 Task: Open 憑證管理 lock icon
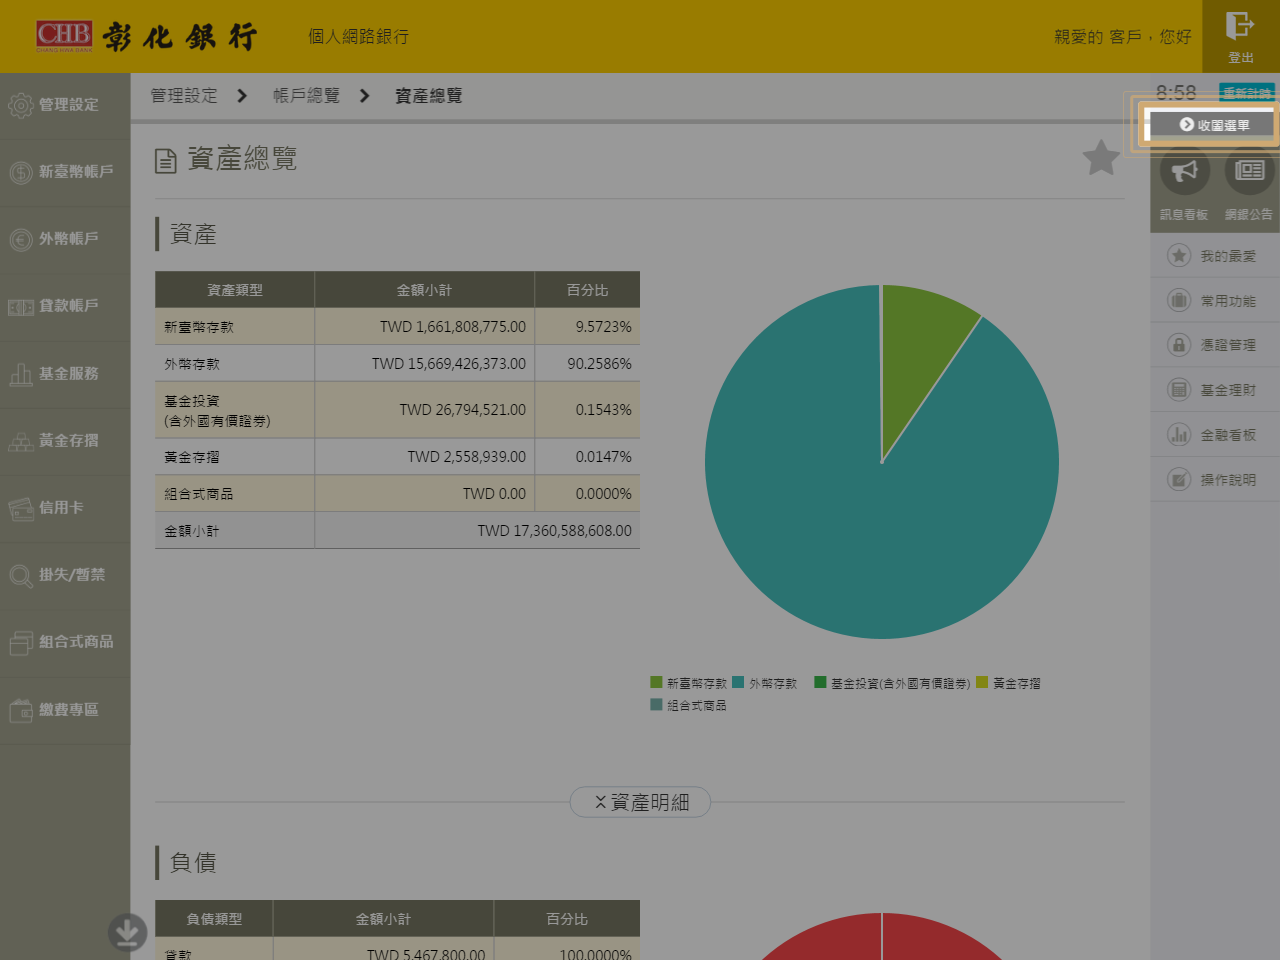pos(1179,345)
